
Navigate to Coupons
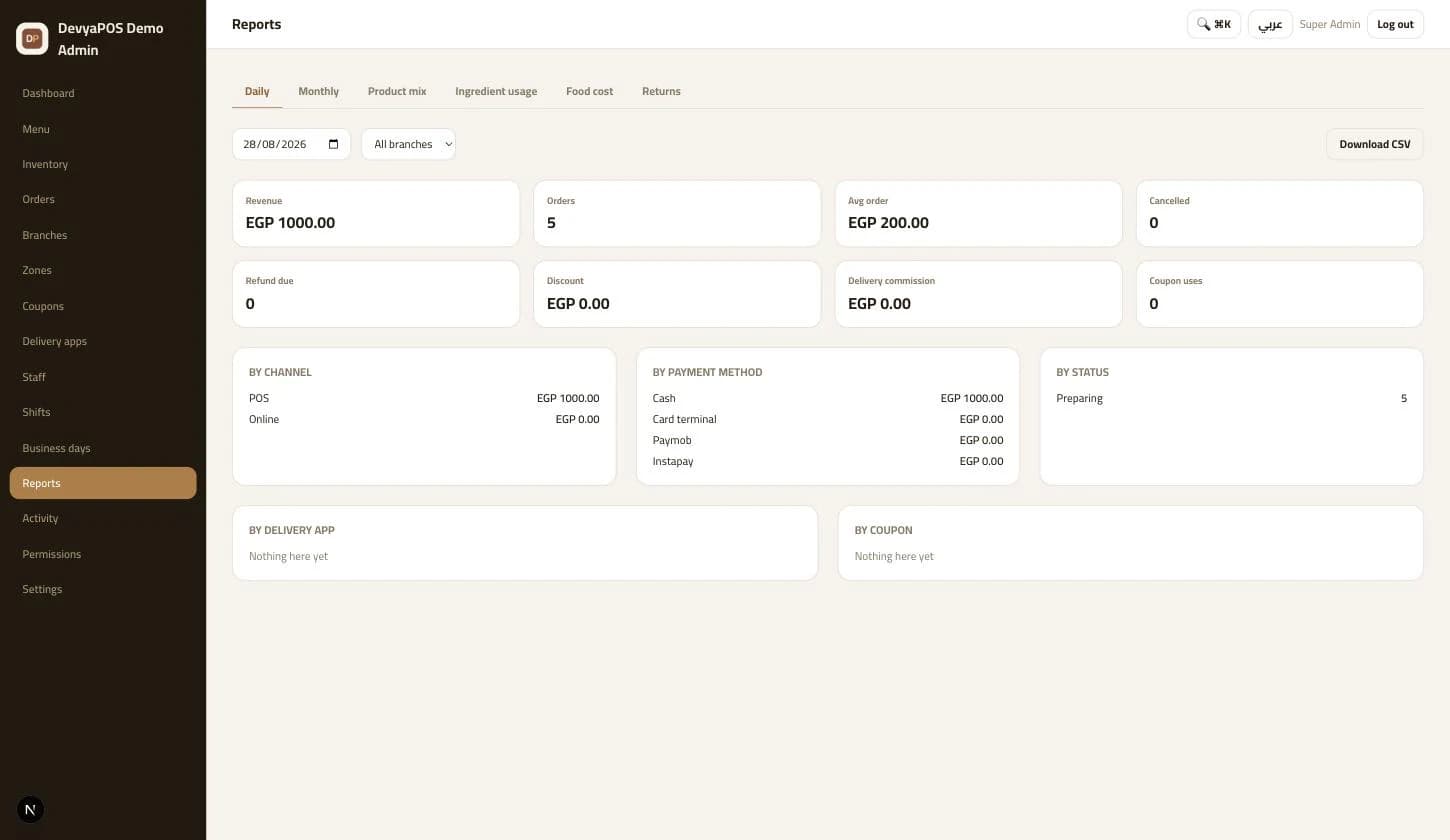pos(103,306)
